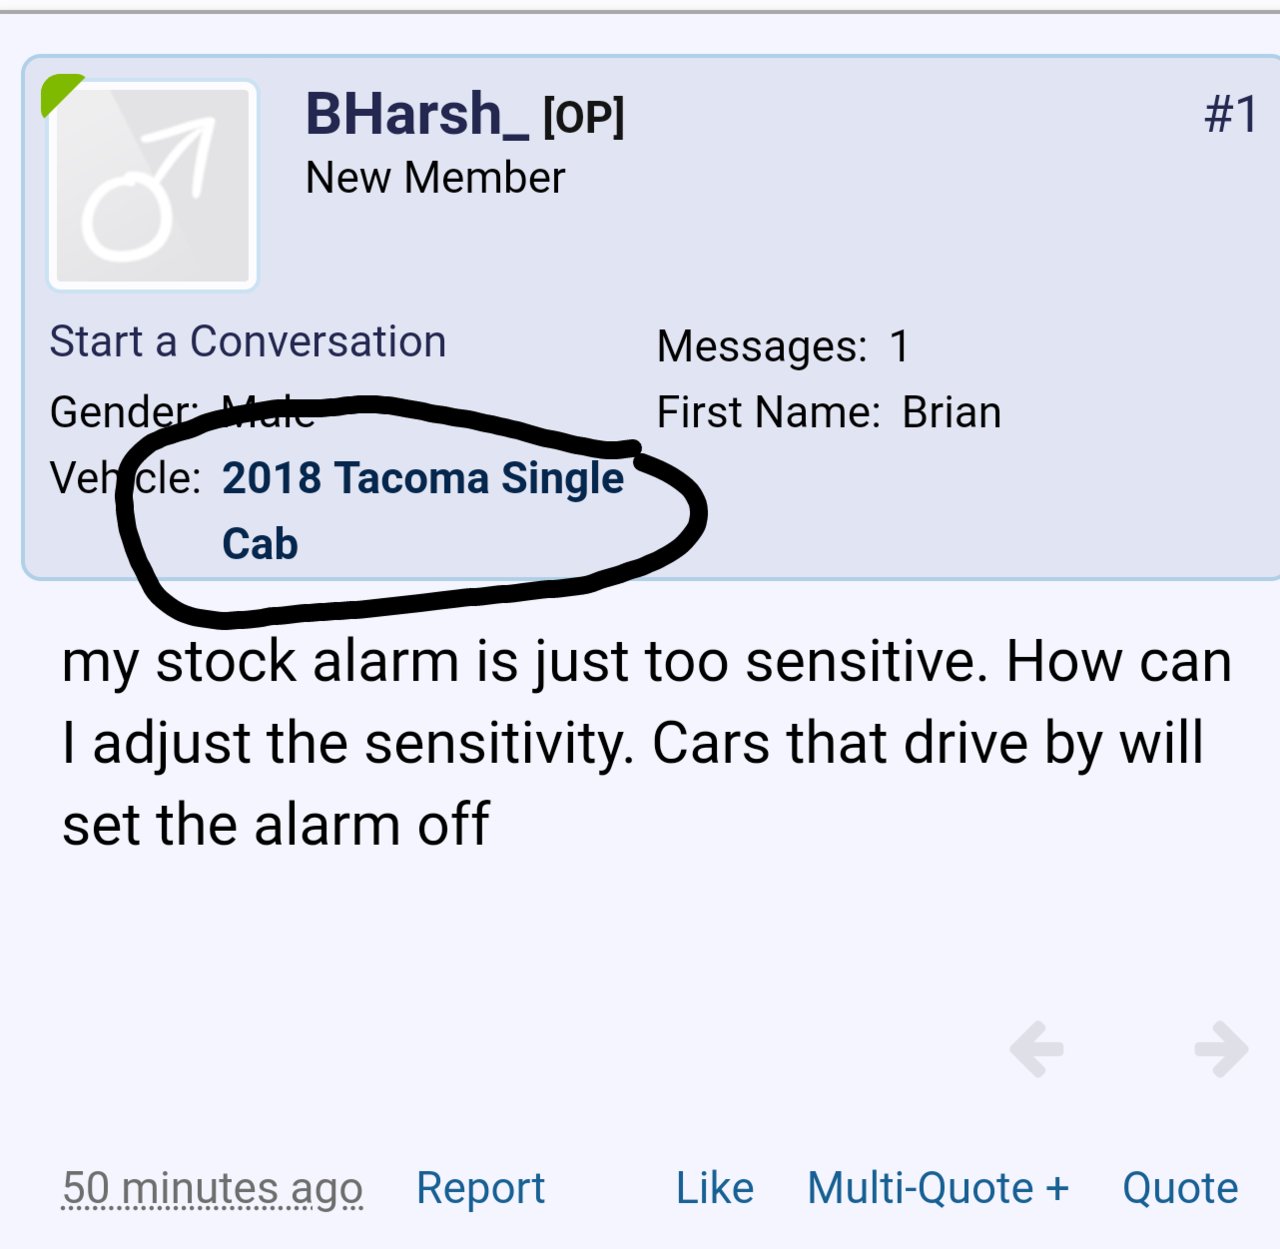The height and width of the screenshot is (1249, 1280).
Task: Report this post
Action: point(481,1188)
